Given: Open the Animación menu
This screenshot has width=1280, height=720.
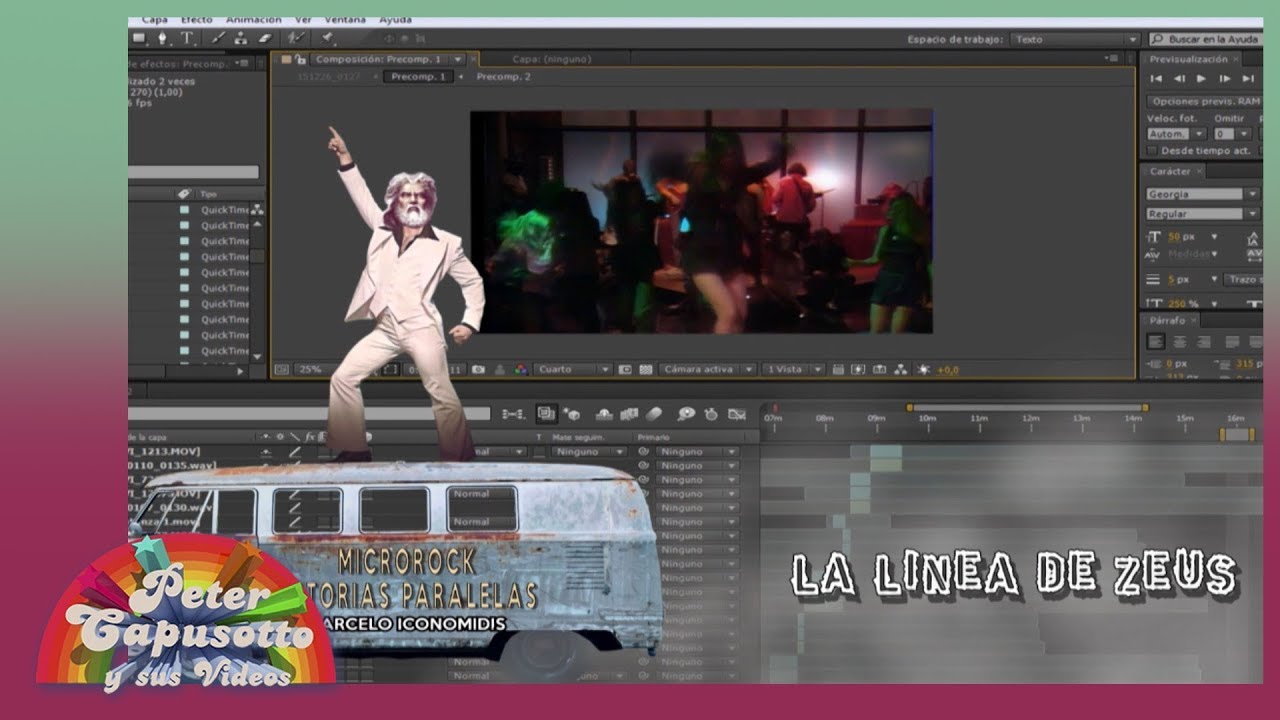Looking at the screenshot, I should pyautogui.click(x=254, y=20).
